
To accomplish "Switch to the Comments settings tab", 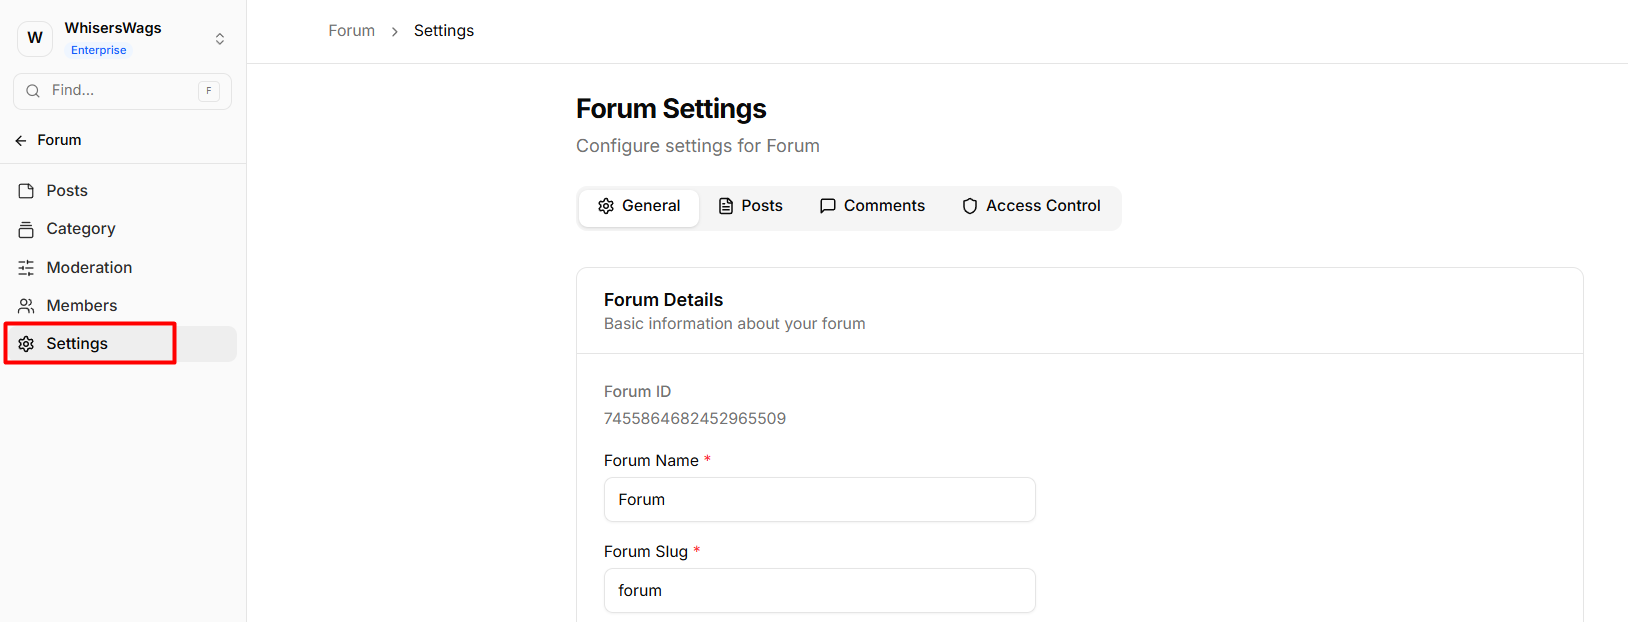I will pos(872,206).
